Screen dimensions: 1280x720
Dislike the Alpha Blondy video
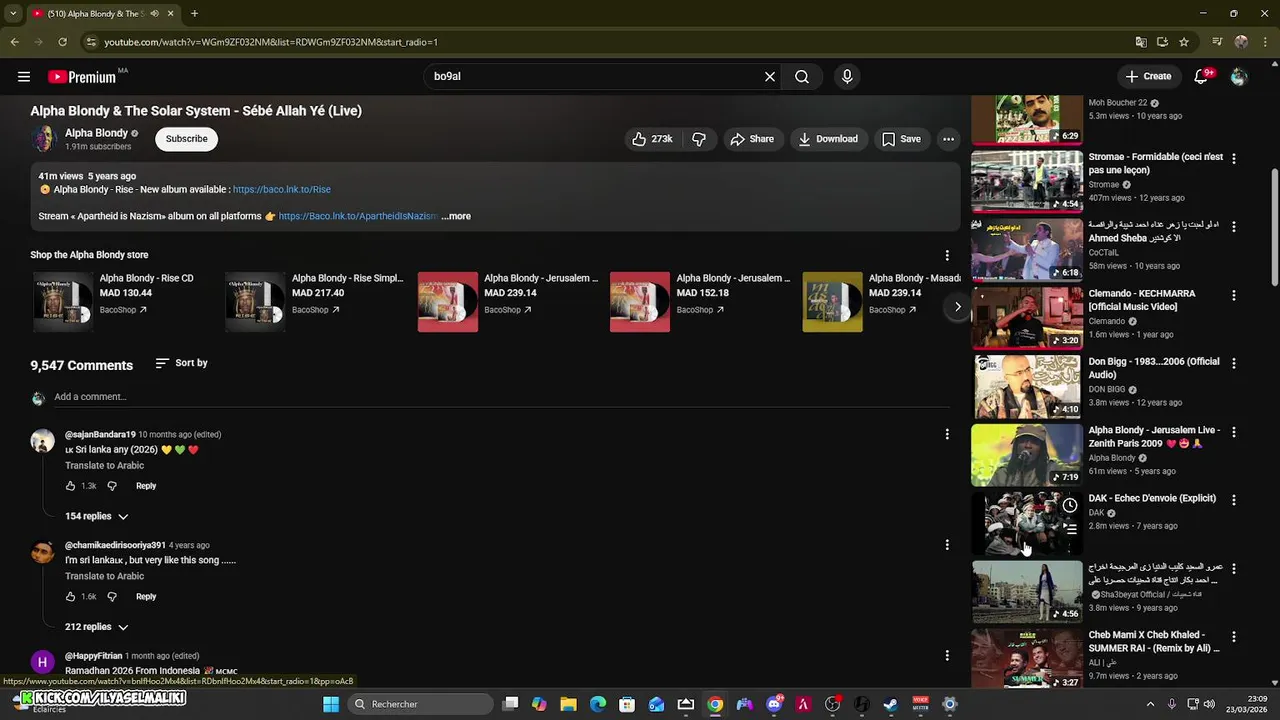point(699,139)
